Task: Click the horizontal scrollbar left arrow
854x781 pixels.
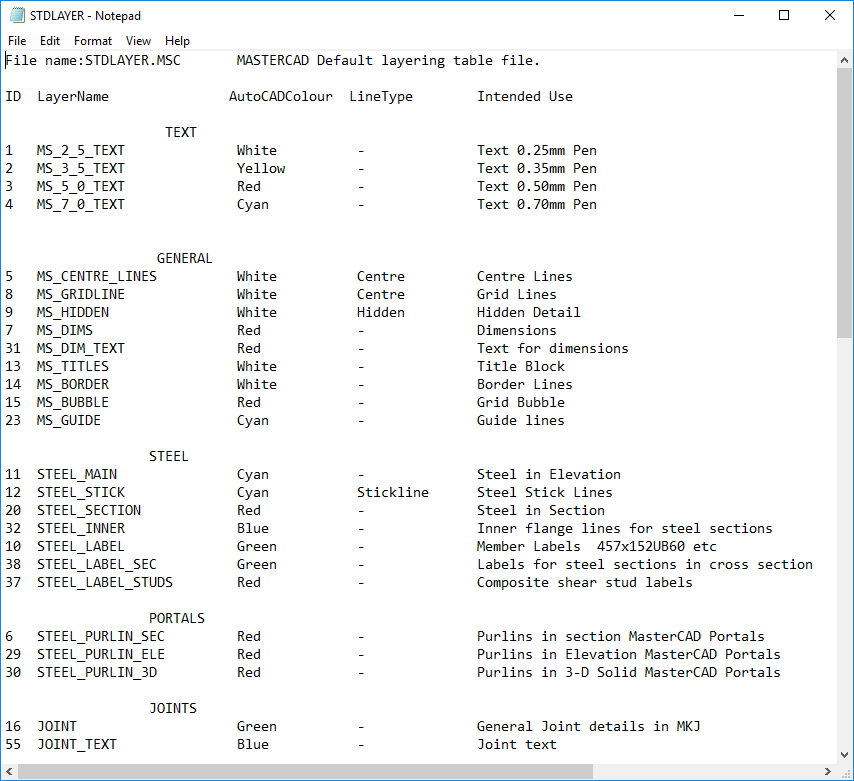Action: (9, 771)
